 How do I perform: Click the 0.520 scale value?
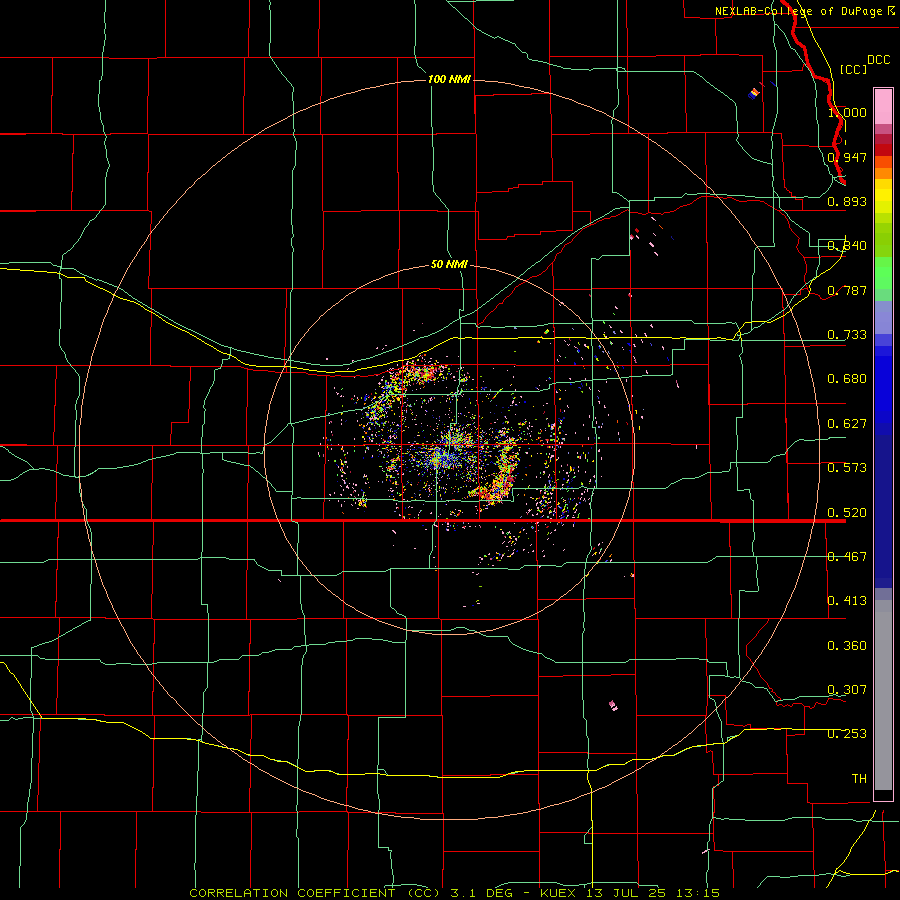coord(847,512)
